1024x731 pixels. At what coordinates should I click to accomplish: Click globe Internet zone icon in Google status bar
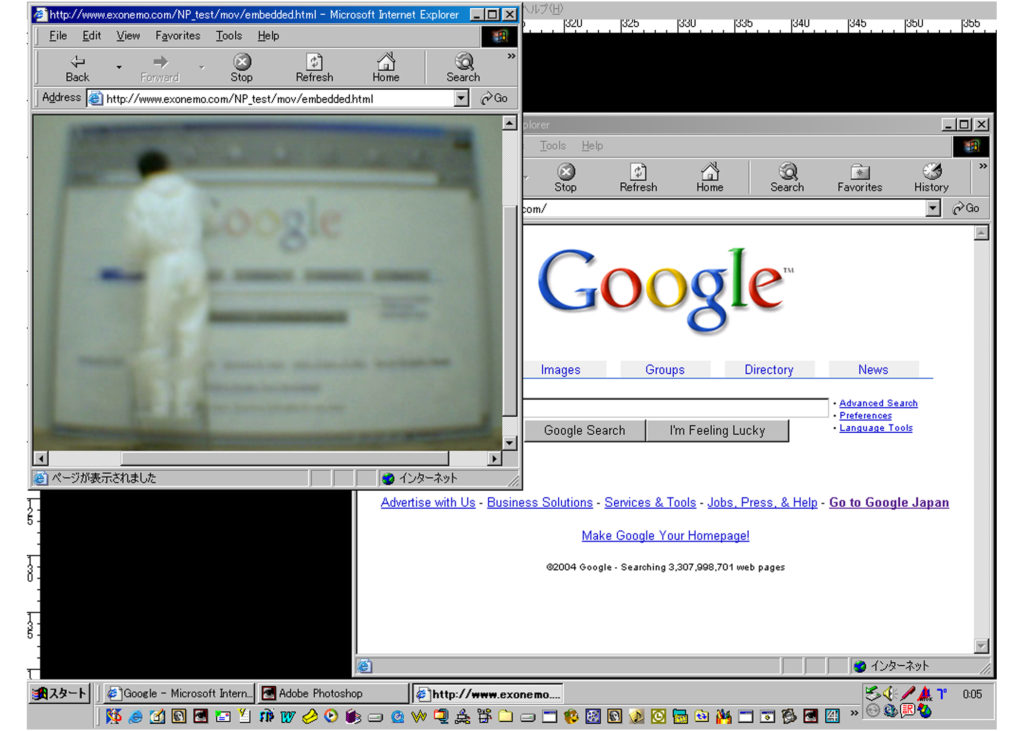(860, 666)
